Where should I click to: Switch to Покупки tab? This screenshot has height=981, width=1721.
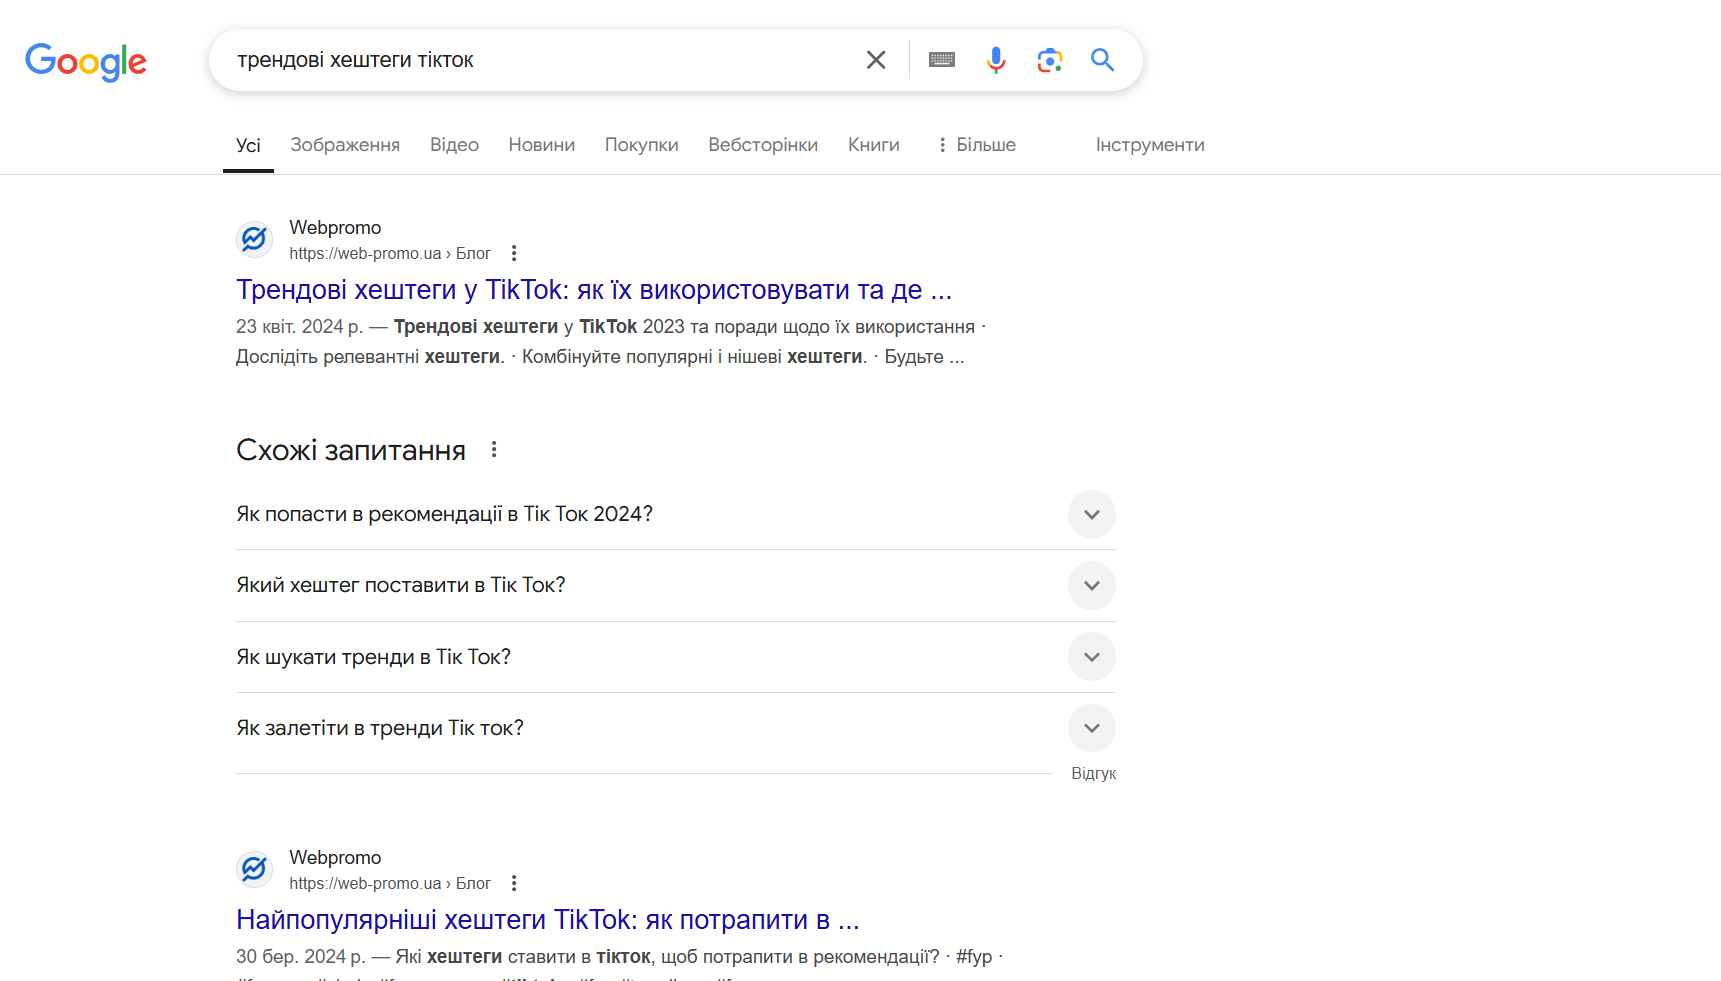[x=642, y=145]
